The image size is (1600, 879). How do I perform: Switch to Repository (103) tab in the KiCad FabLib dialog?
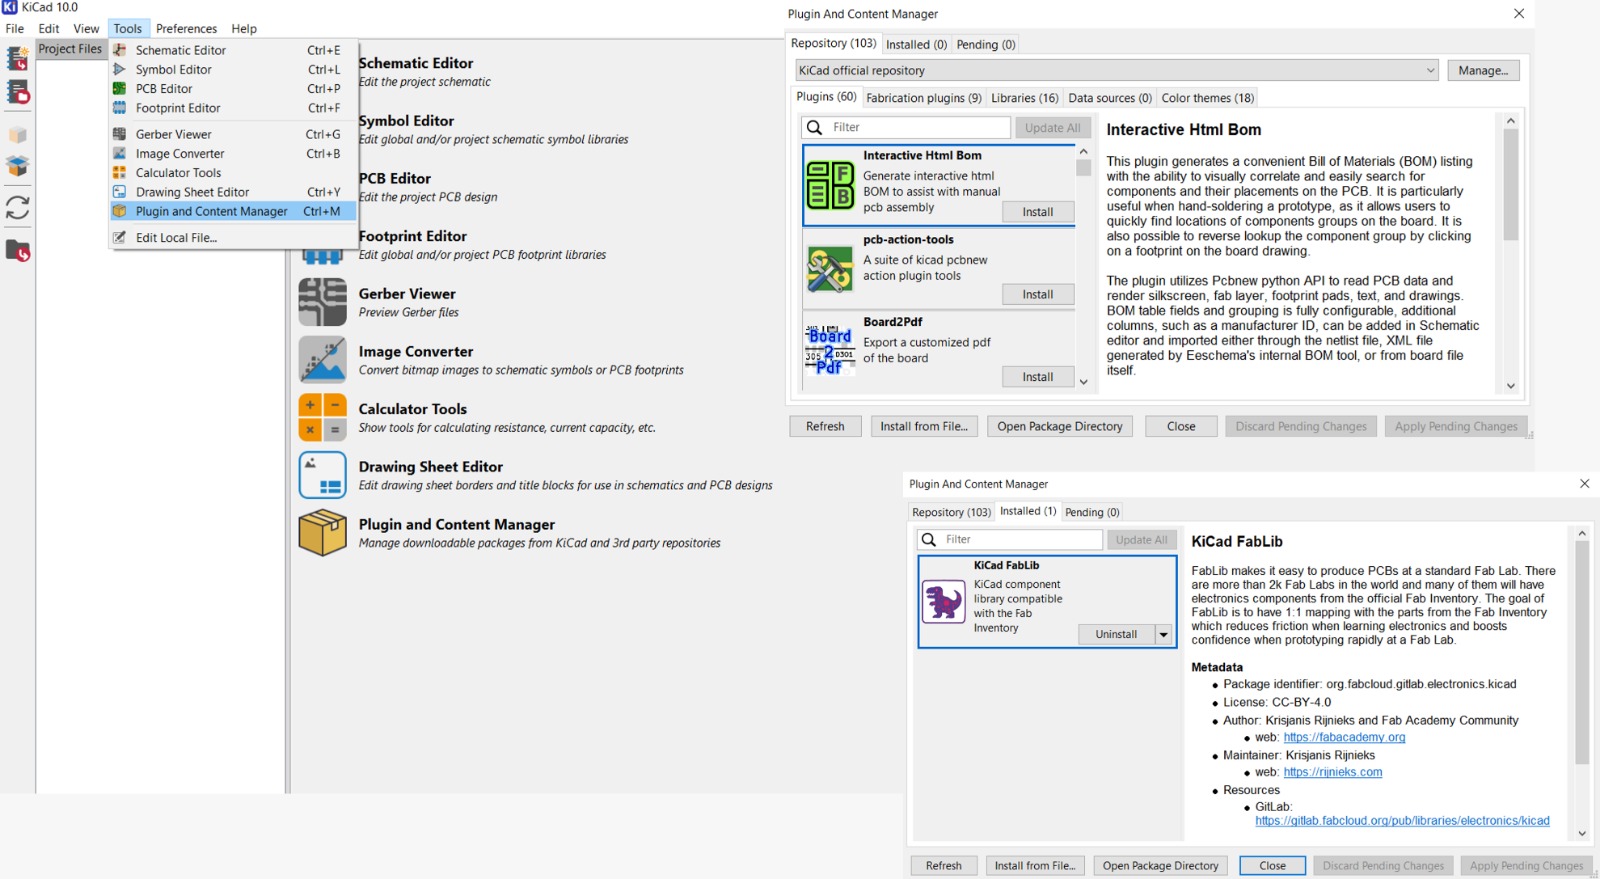tap(951, 512)
